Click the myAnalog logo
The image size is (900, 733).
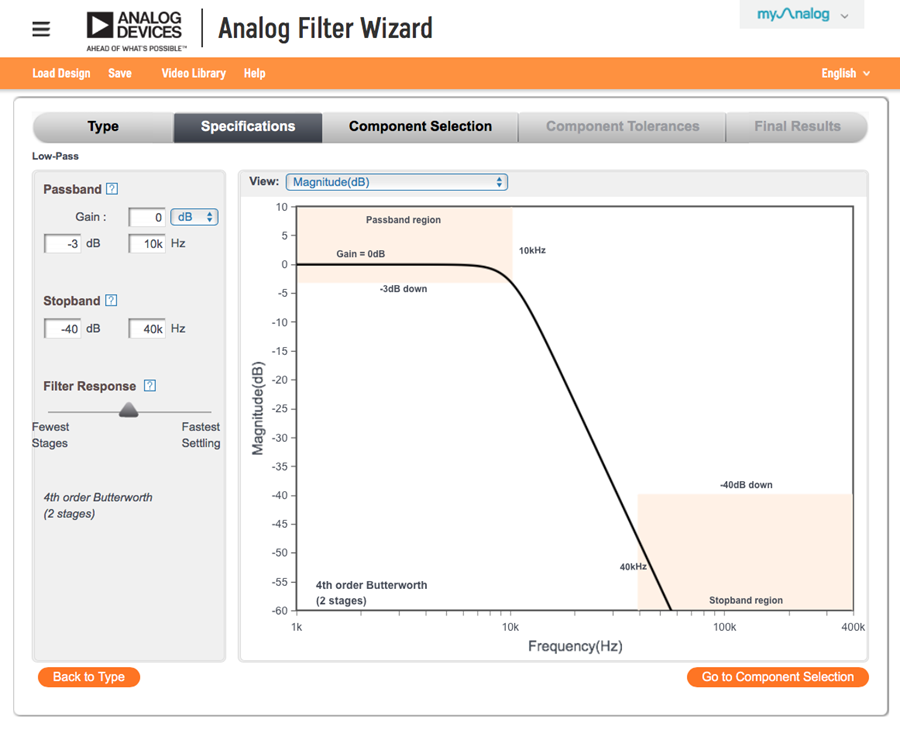(x=793, y=15)
